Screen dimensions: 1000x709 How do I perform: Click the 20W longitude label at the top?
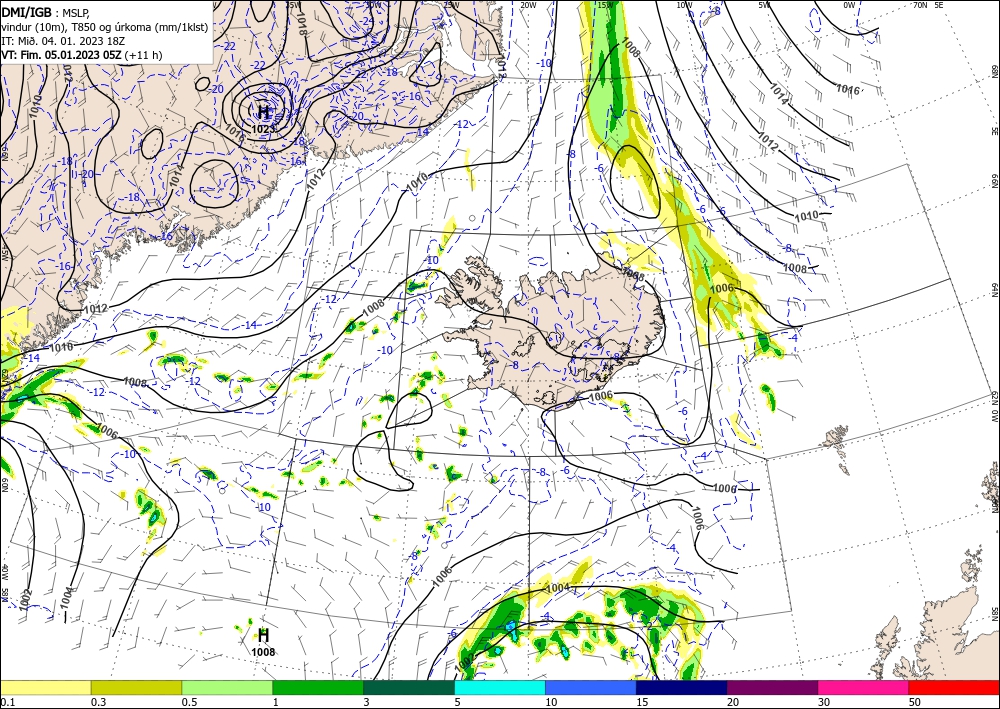click(x=528, y=5)
